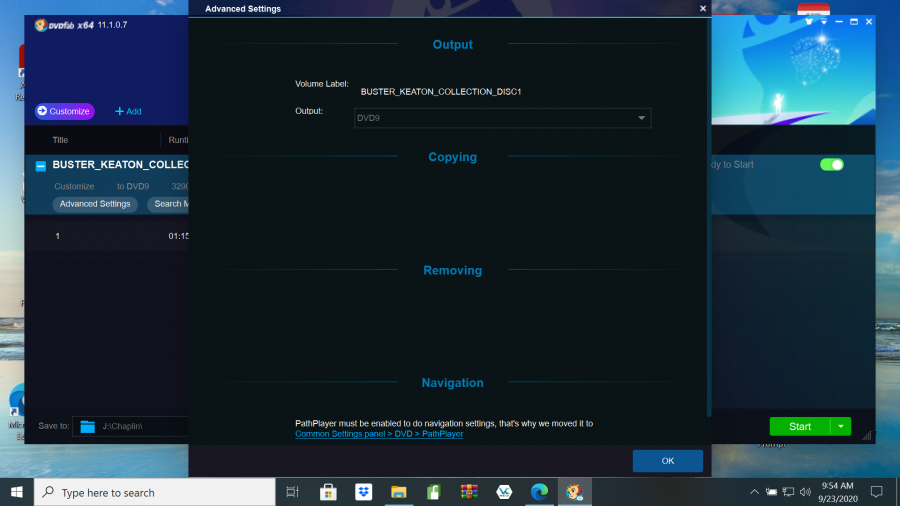
Task: Collapse the BUSTER_KEATON_COLLECTION entry
Action: (x=41, y=166)
